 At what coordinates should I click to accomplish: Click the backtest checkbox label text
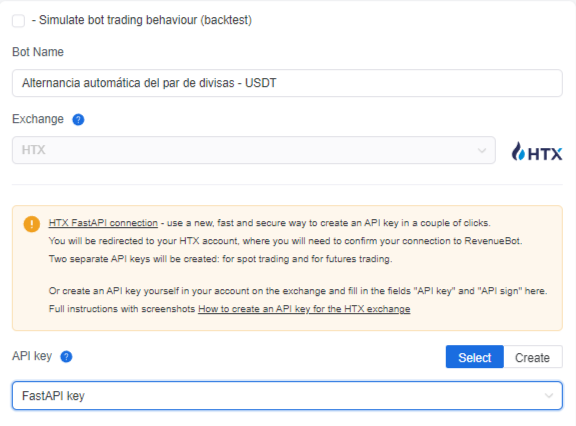point(142,20)
